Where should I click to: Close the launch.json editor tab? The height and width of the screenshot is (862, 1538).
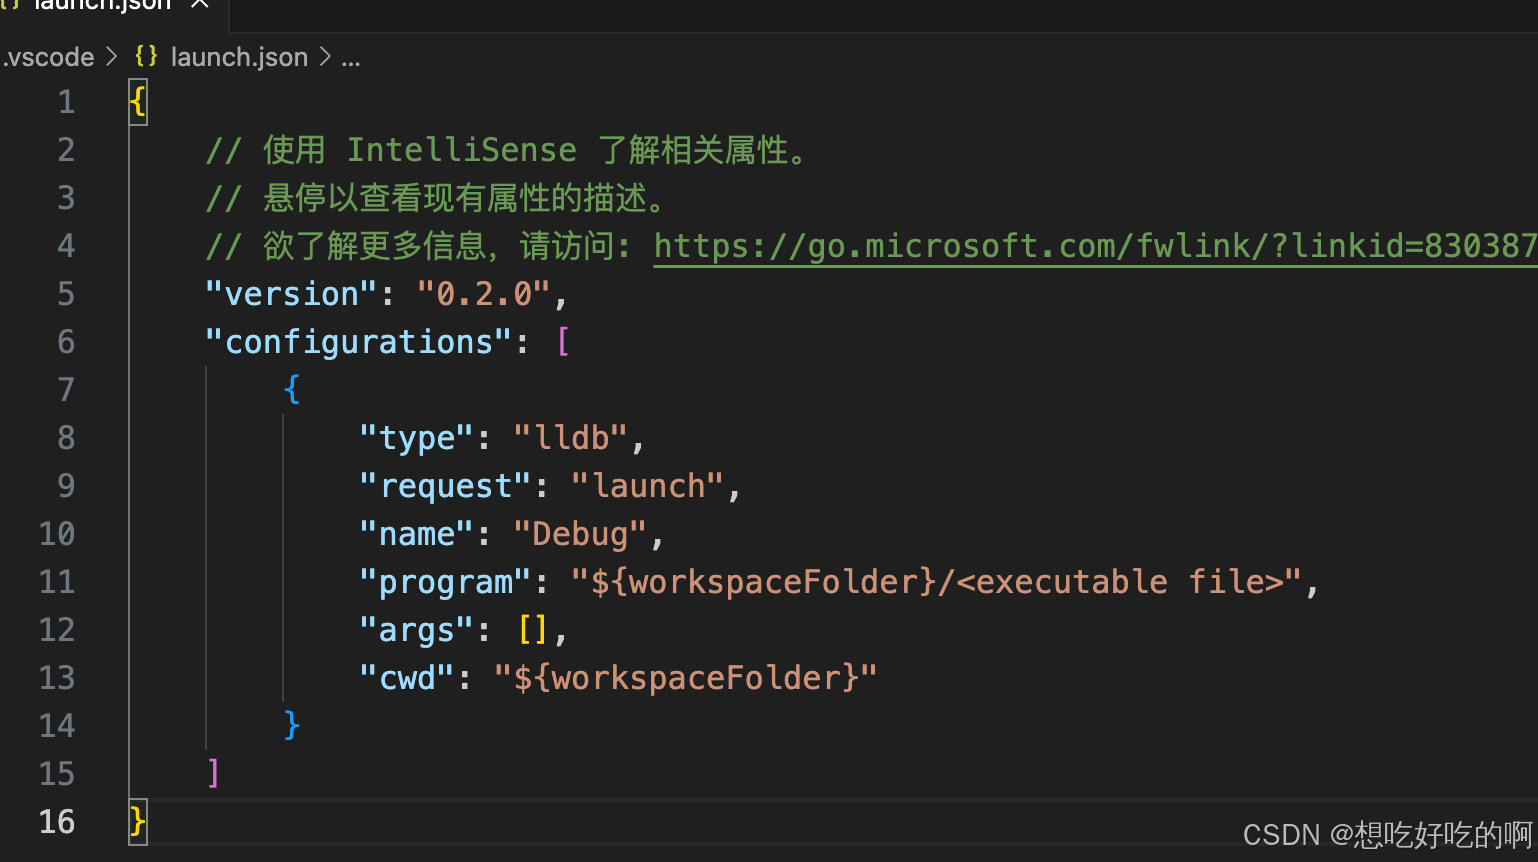[x=200, y=4]
